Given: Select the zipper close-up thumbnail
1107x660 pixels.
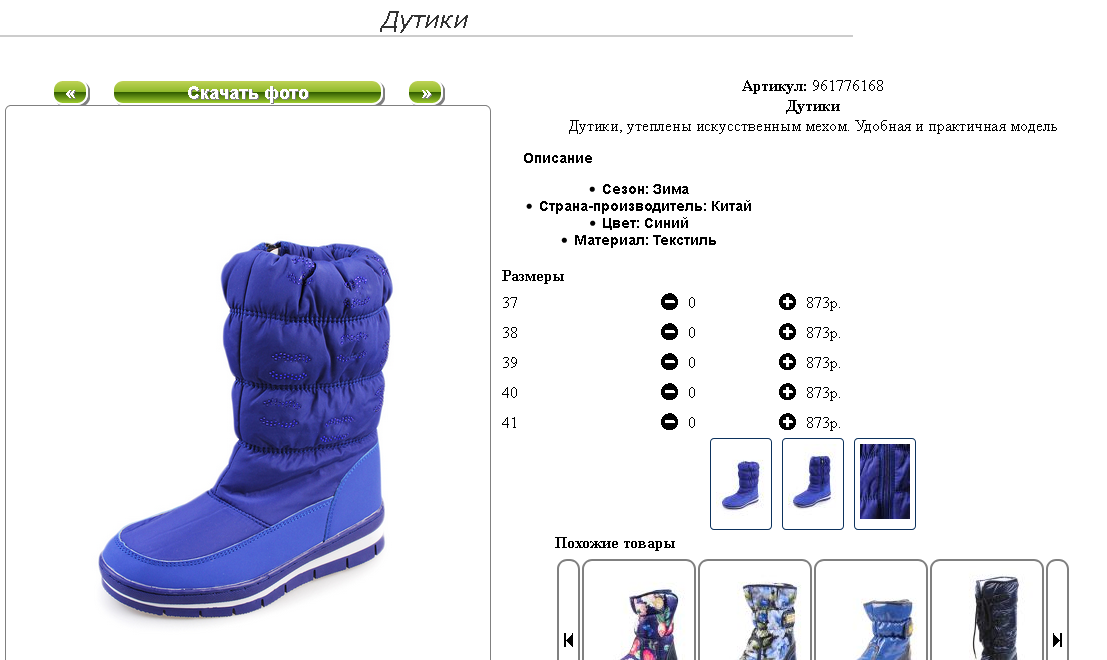Looking at the screenshot, I should pos(885,484).
